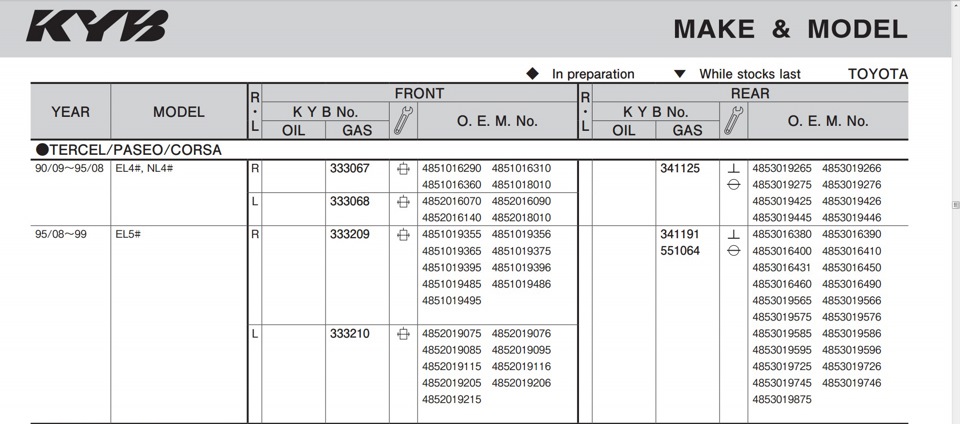Click the vertical scrollbar handle at right edge
Screen dimensions: 960x424
pyautogui.click(x=956, y=205)
